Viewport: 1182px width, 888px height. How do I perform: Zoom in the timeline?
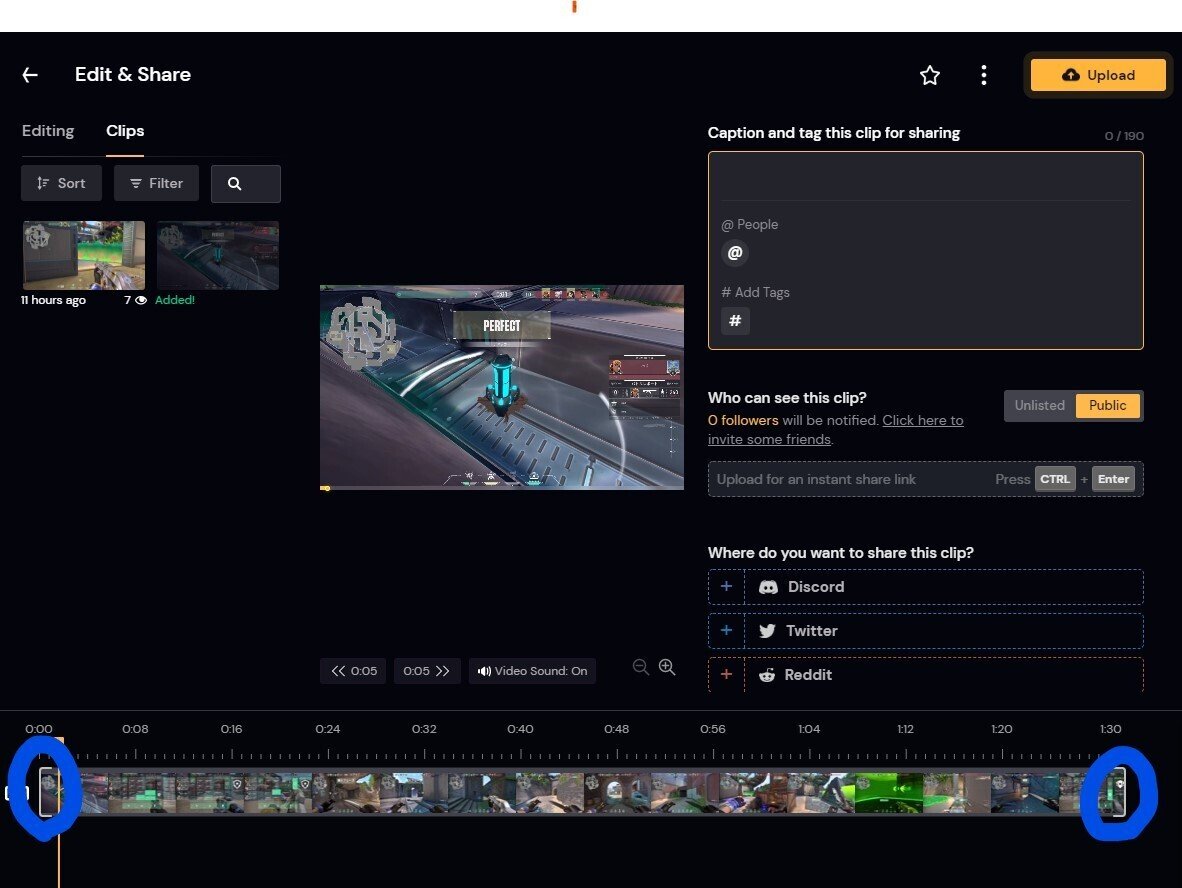click(x=667, y=667)
